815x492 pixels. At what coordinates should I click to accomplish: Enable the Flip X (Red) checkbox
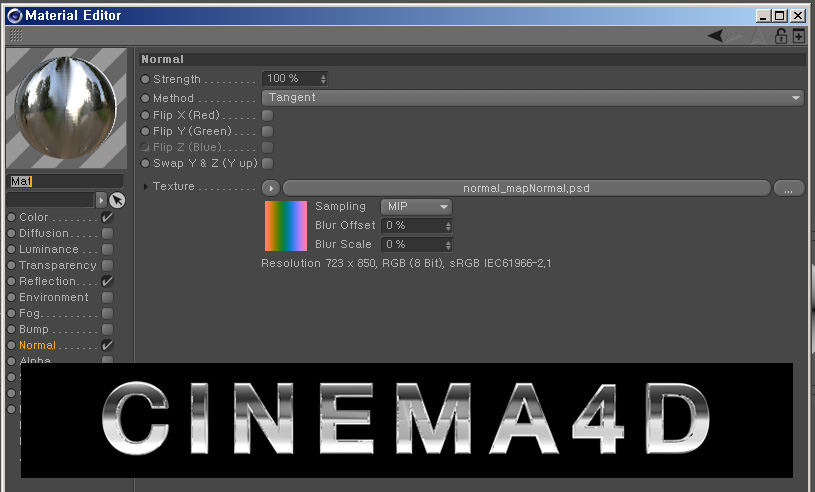268,115
